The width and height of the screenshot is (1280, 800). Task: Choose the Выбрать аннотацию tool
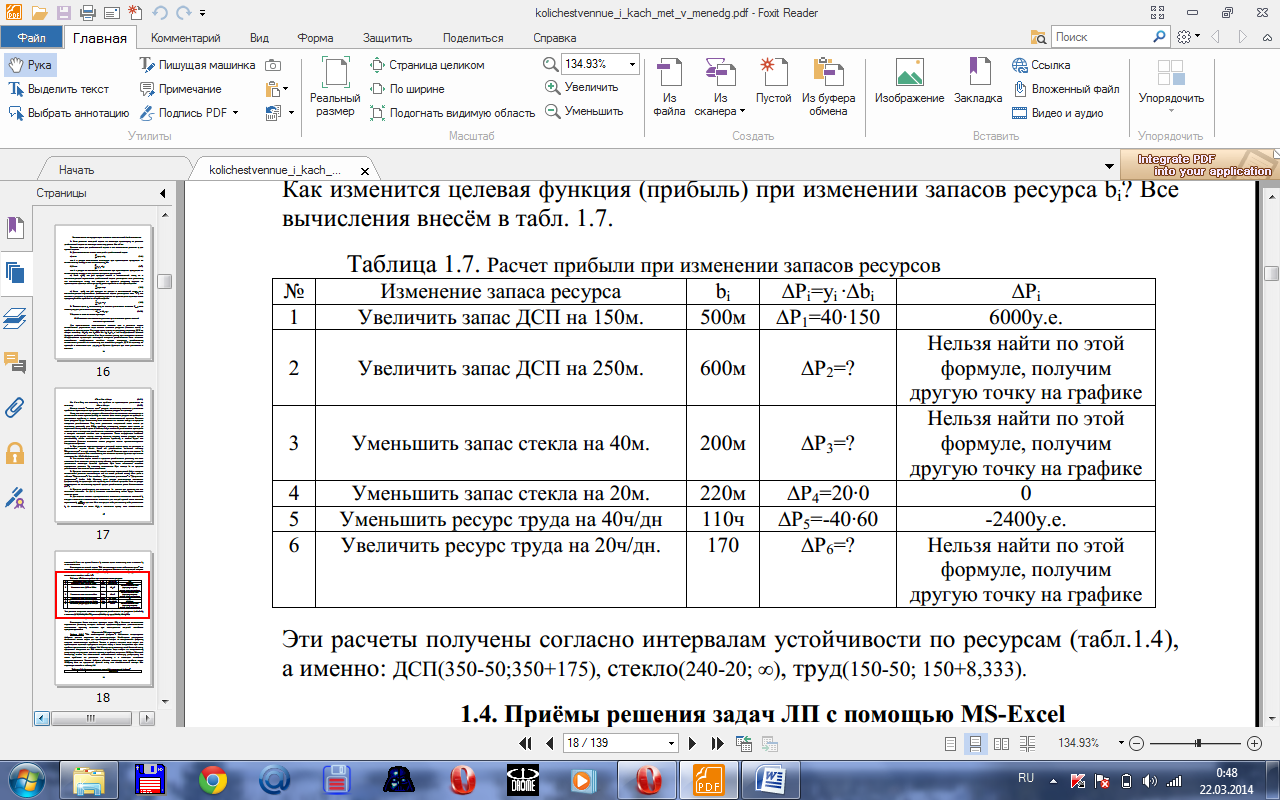pos(69,113)
